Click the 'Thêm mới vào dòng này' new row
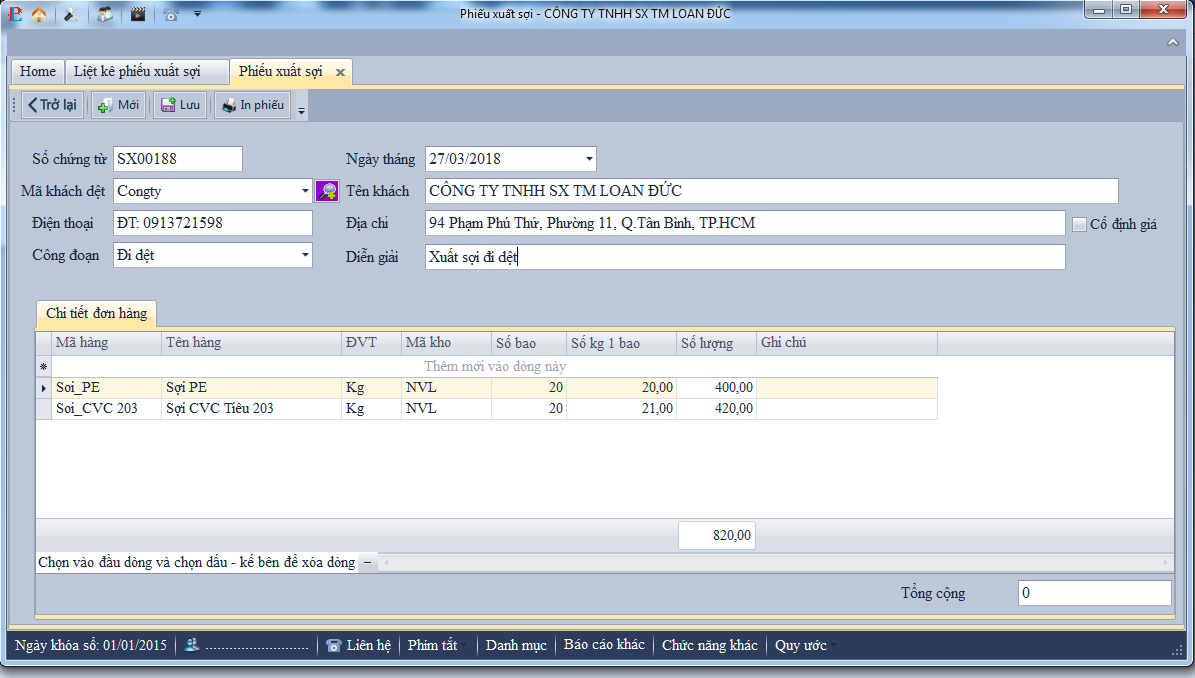This screenshot has height=678, width=1195. pos(495,366)
